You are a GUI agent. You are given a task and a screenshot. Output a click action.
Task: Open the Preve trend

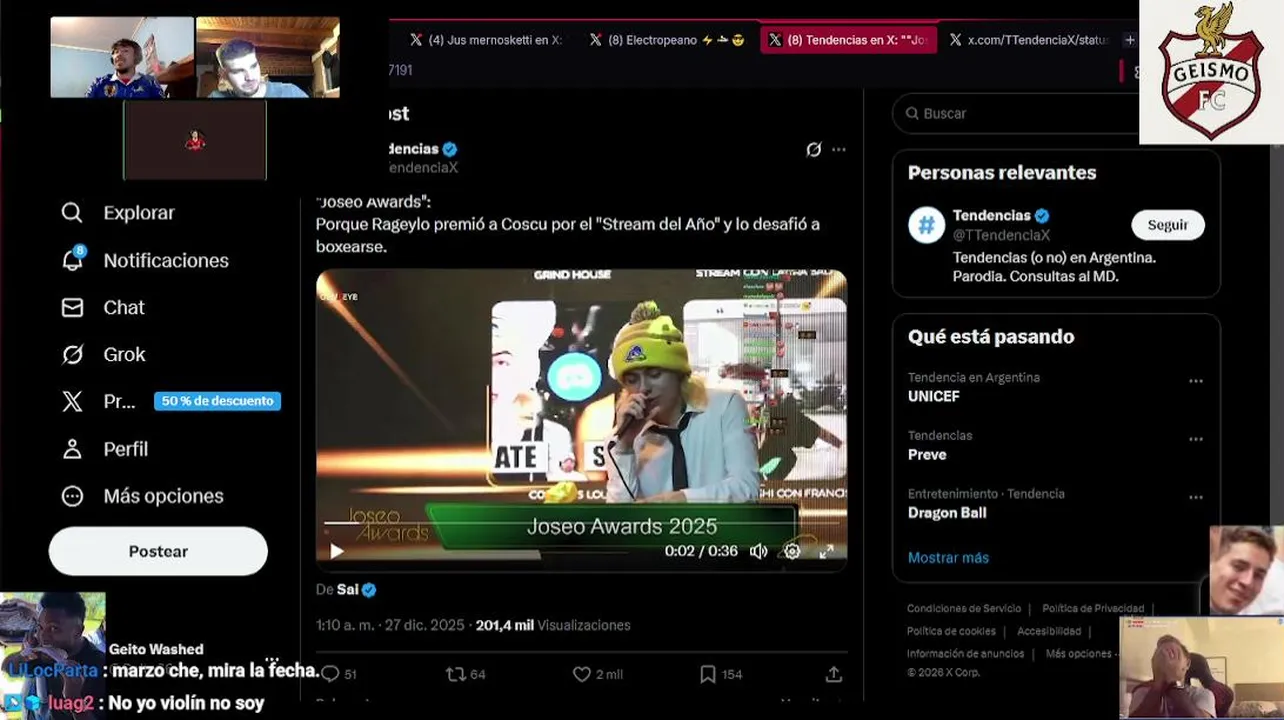click(x=927, y=454)
